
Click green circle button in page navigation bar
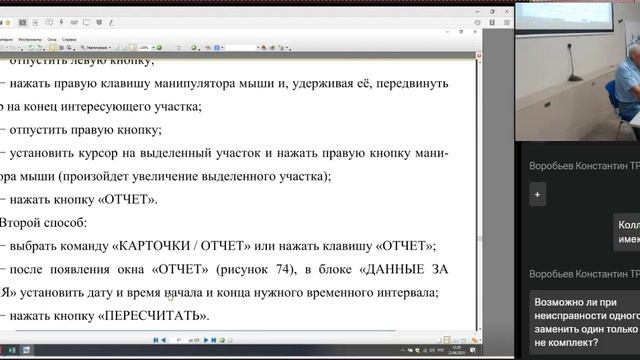[x=222, y=340]
